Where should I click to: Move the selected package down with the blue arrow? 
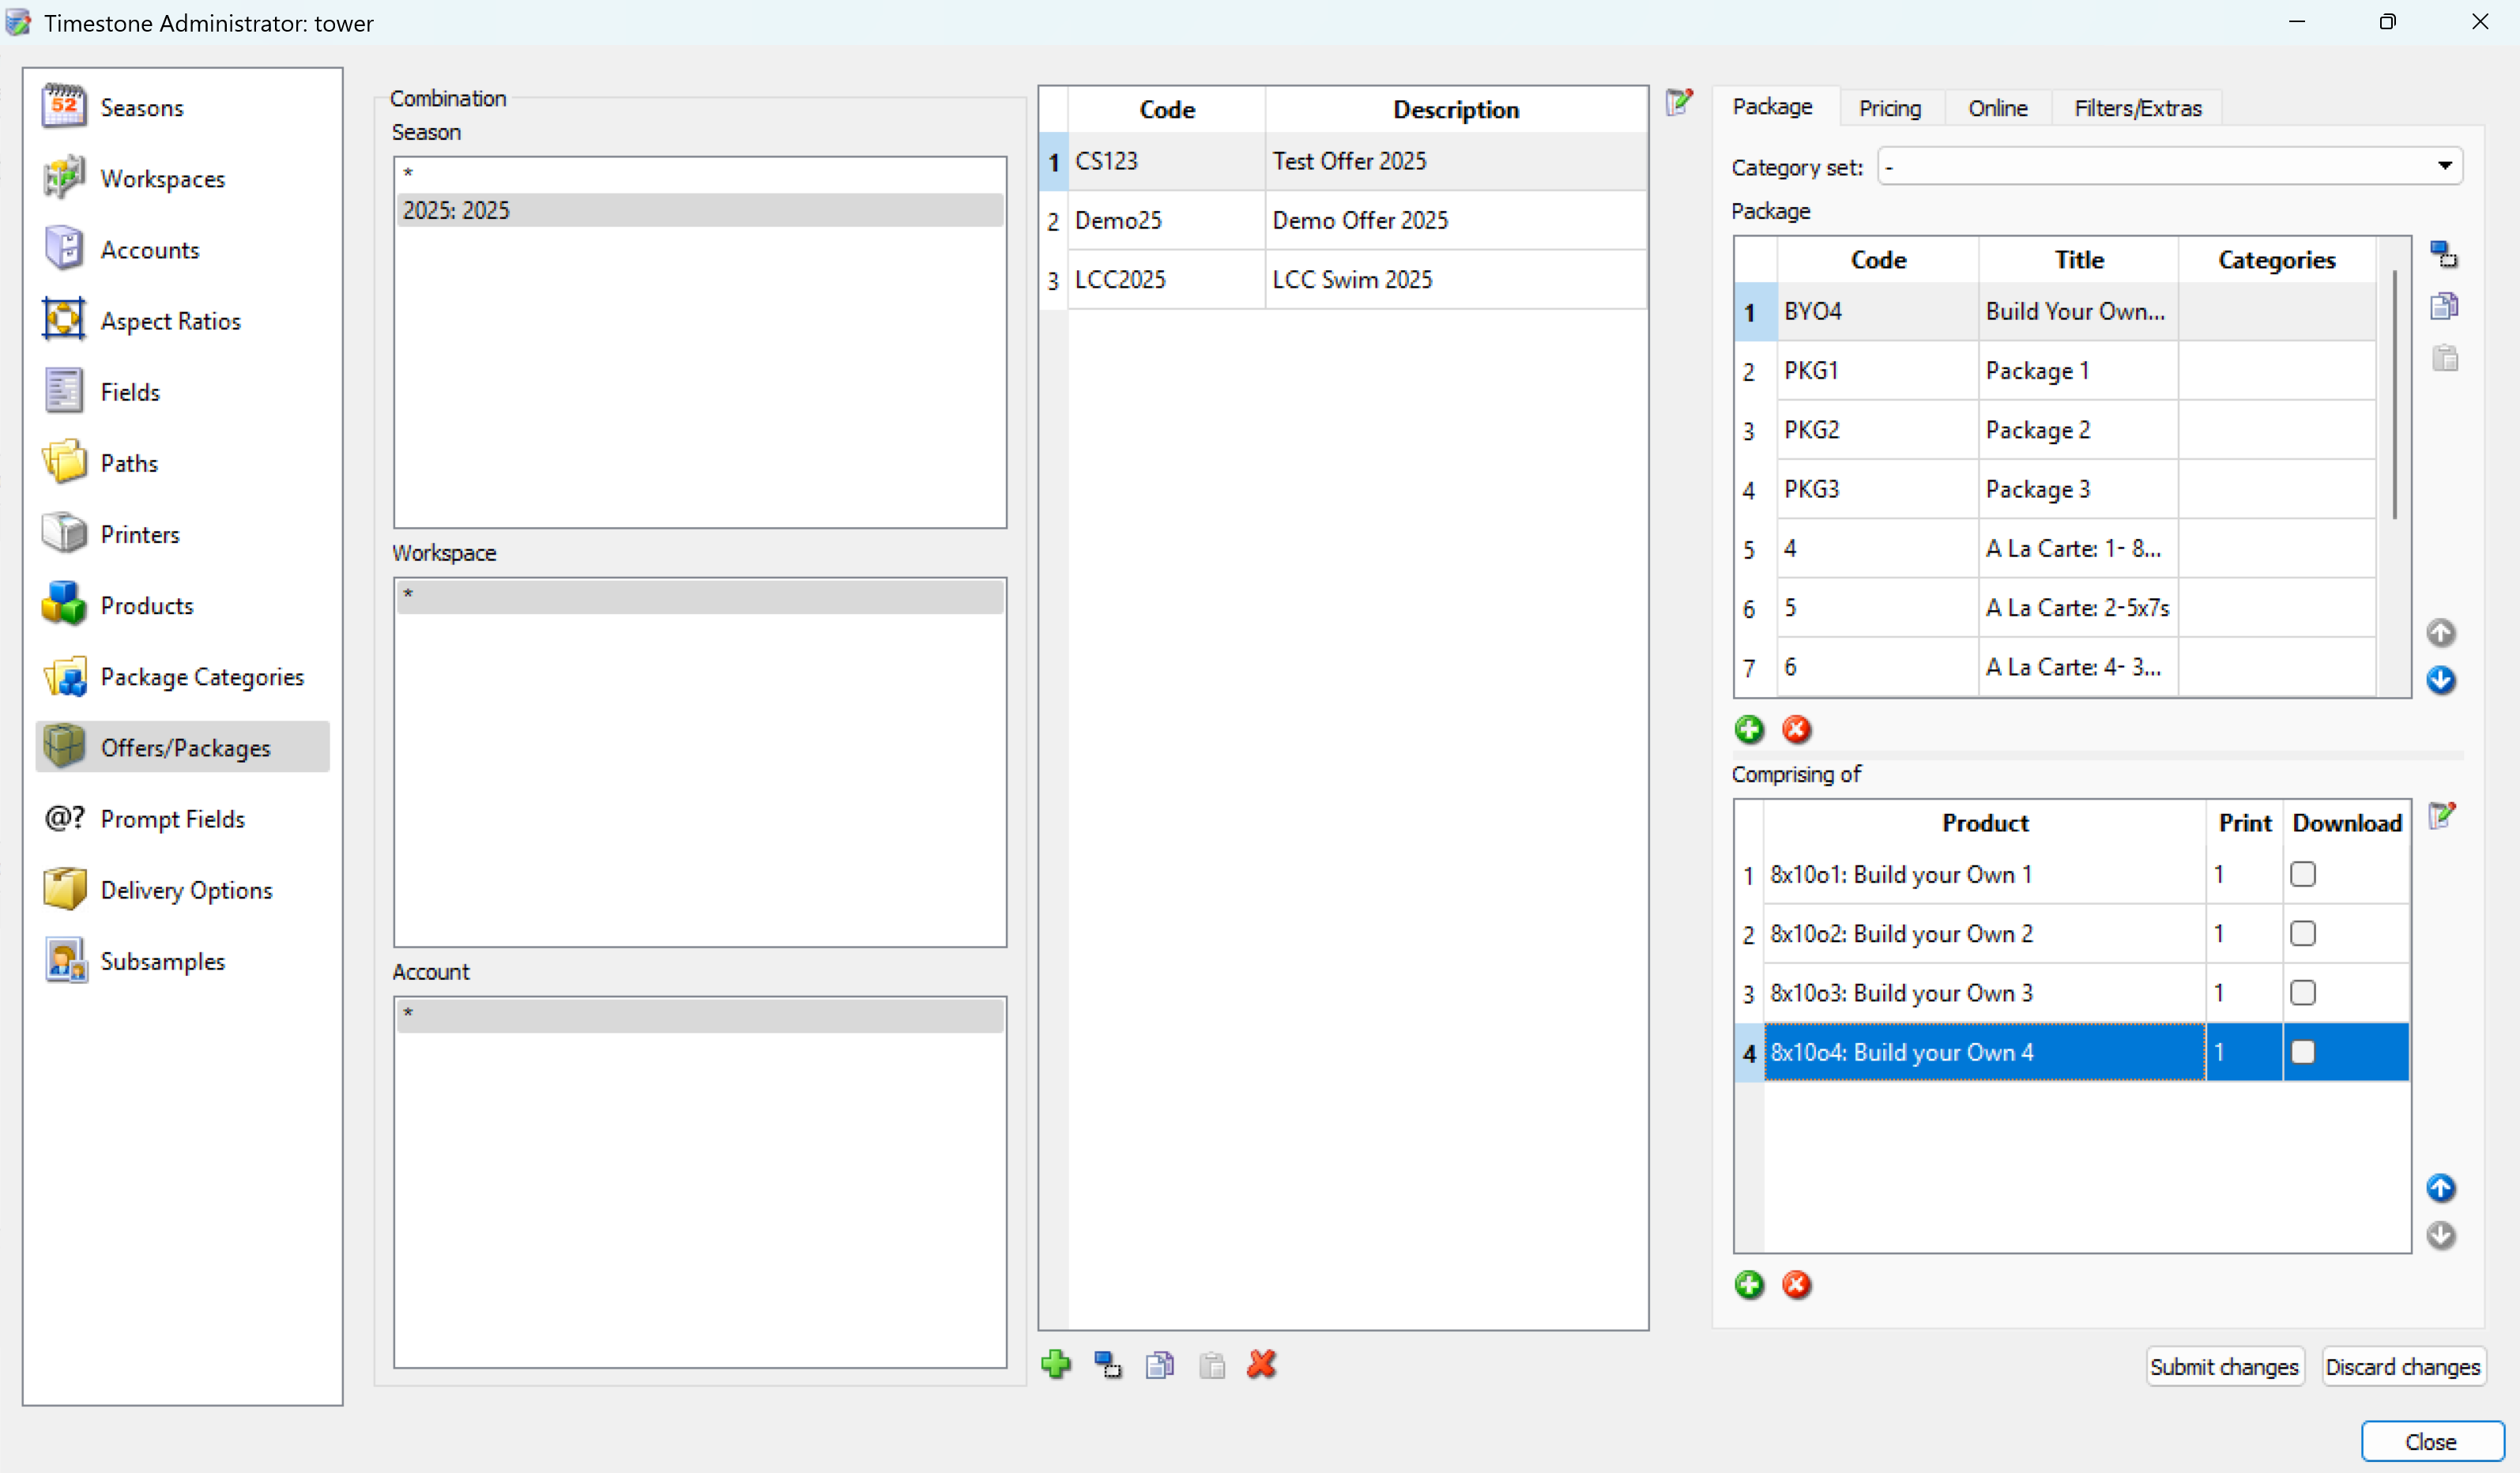[2440, 680]
